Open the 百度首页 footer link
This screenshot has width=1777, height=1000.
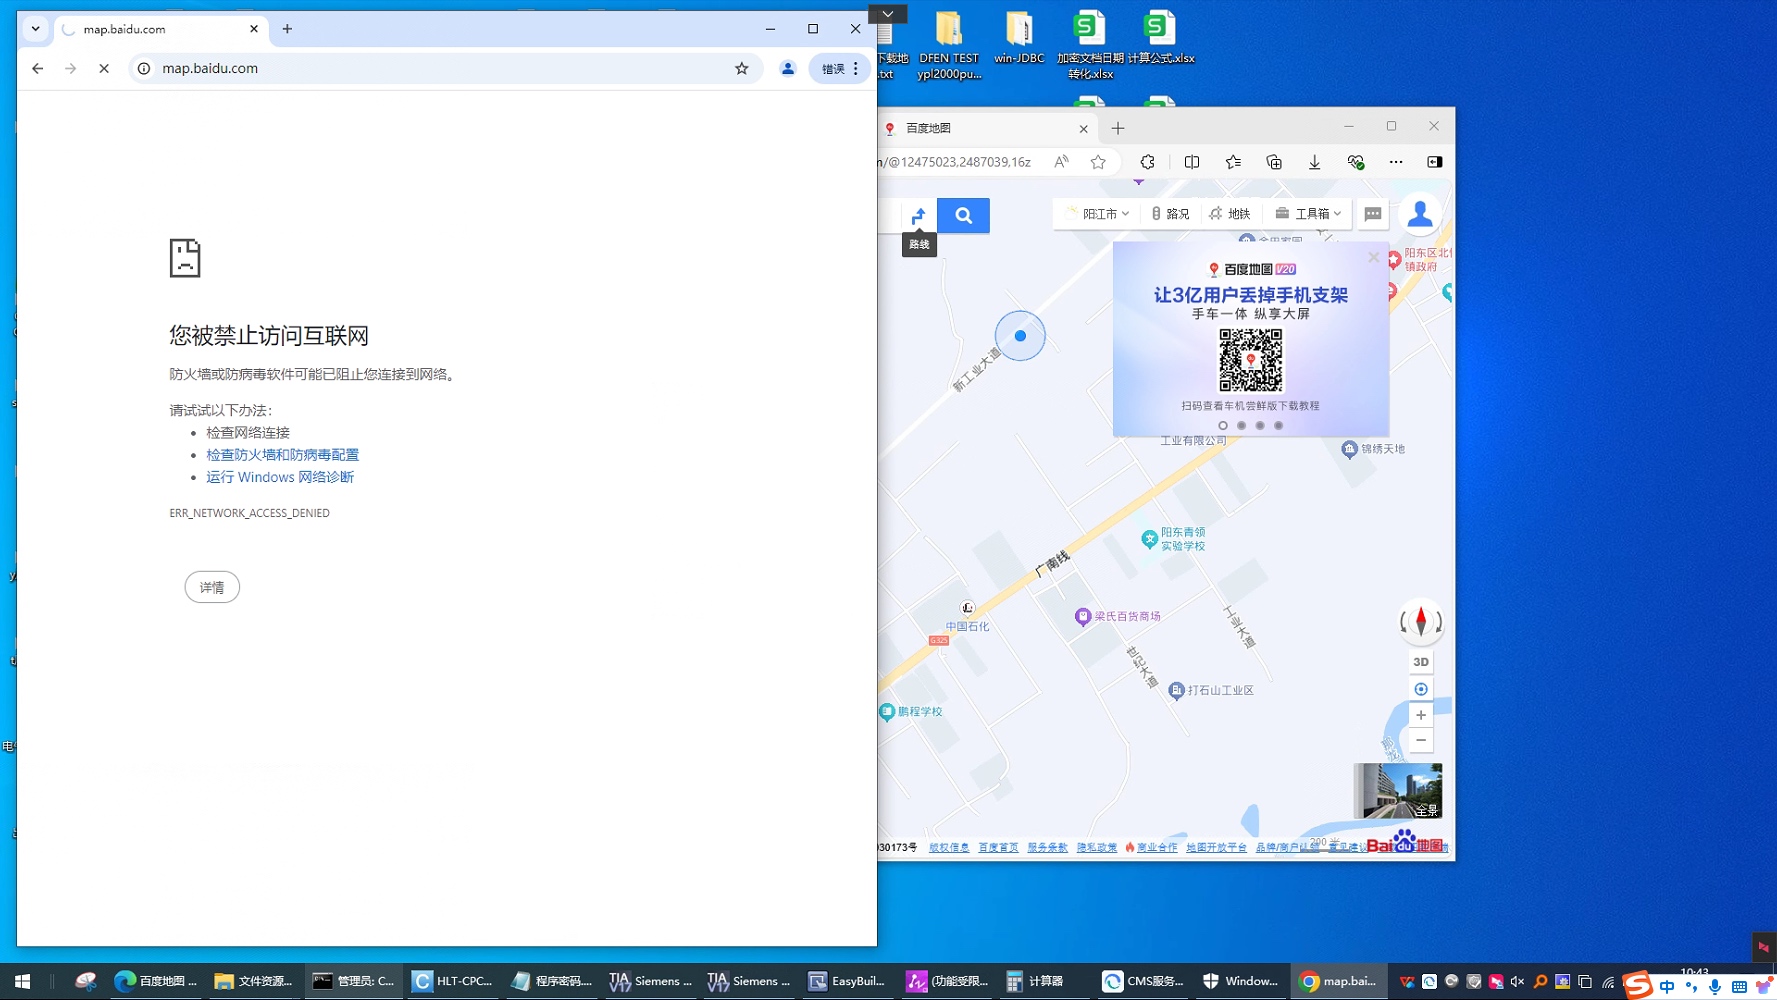click(x=998, y=847)
